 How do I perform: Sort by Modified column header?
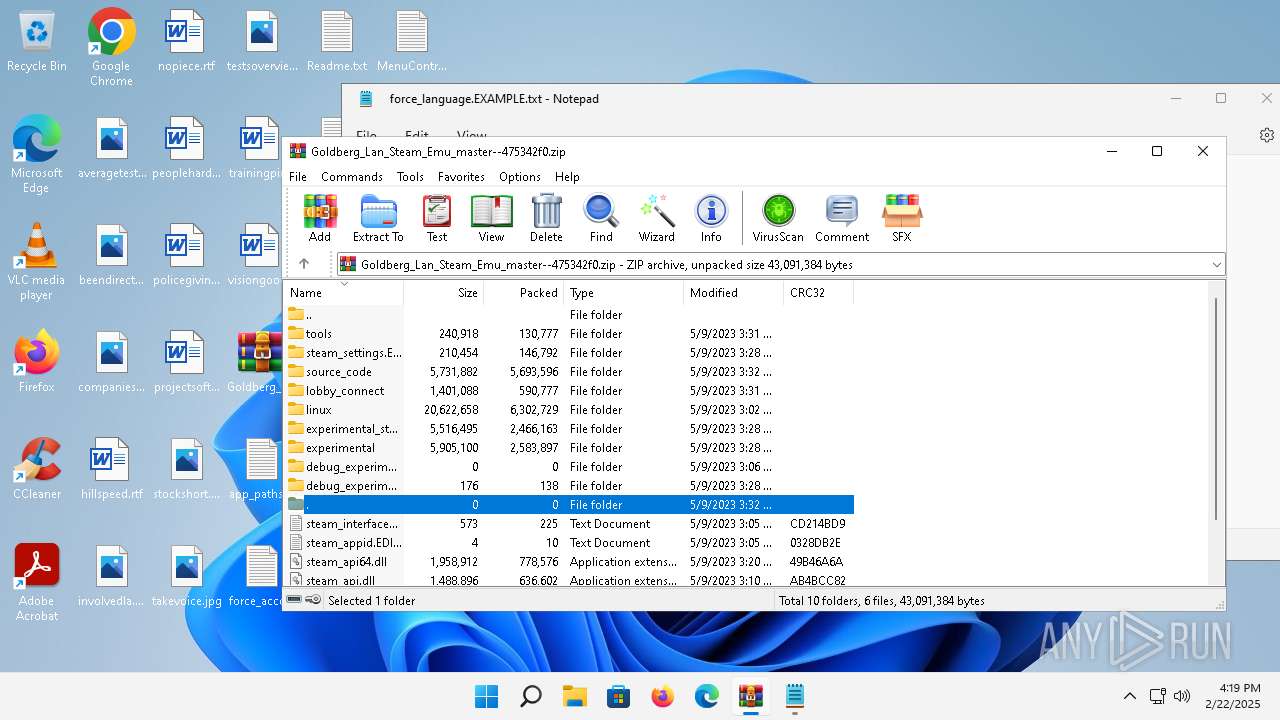[x=734, y=293]
